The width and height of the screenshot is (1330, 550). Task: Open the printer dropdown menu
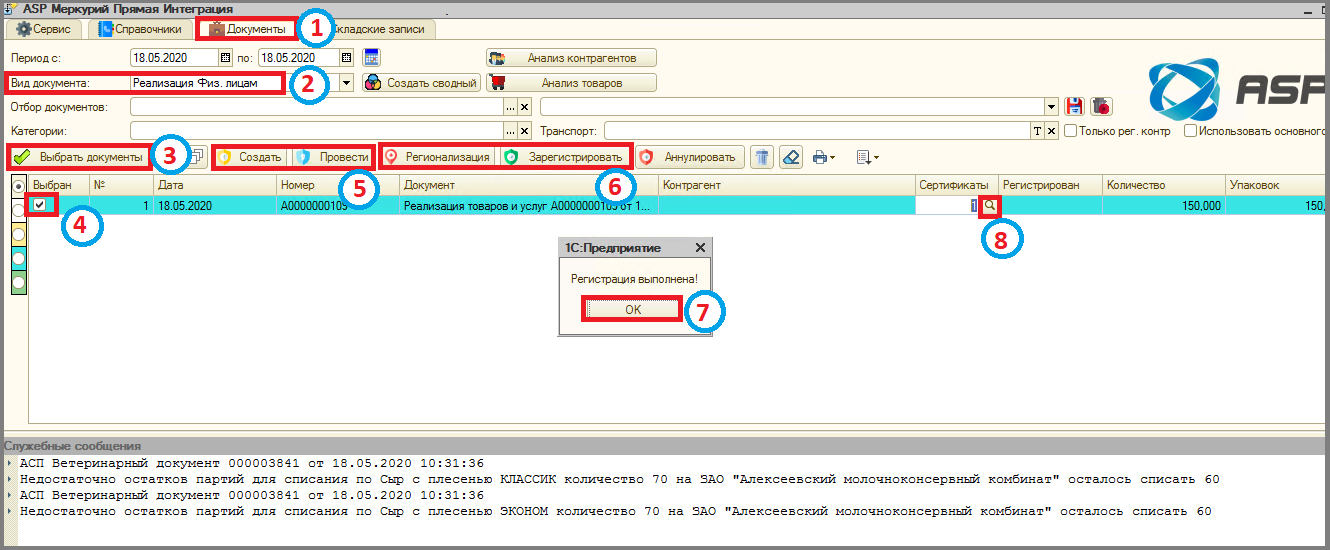click(824, 157)
